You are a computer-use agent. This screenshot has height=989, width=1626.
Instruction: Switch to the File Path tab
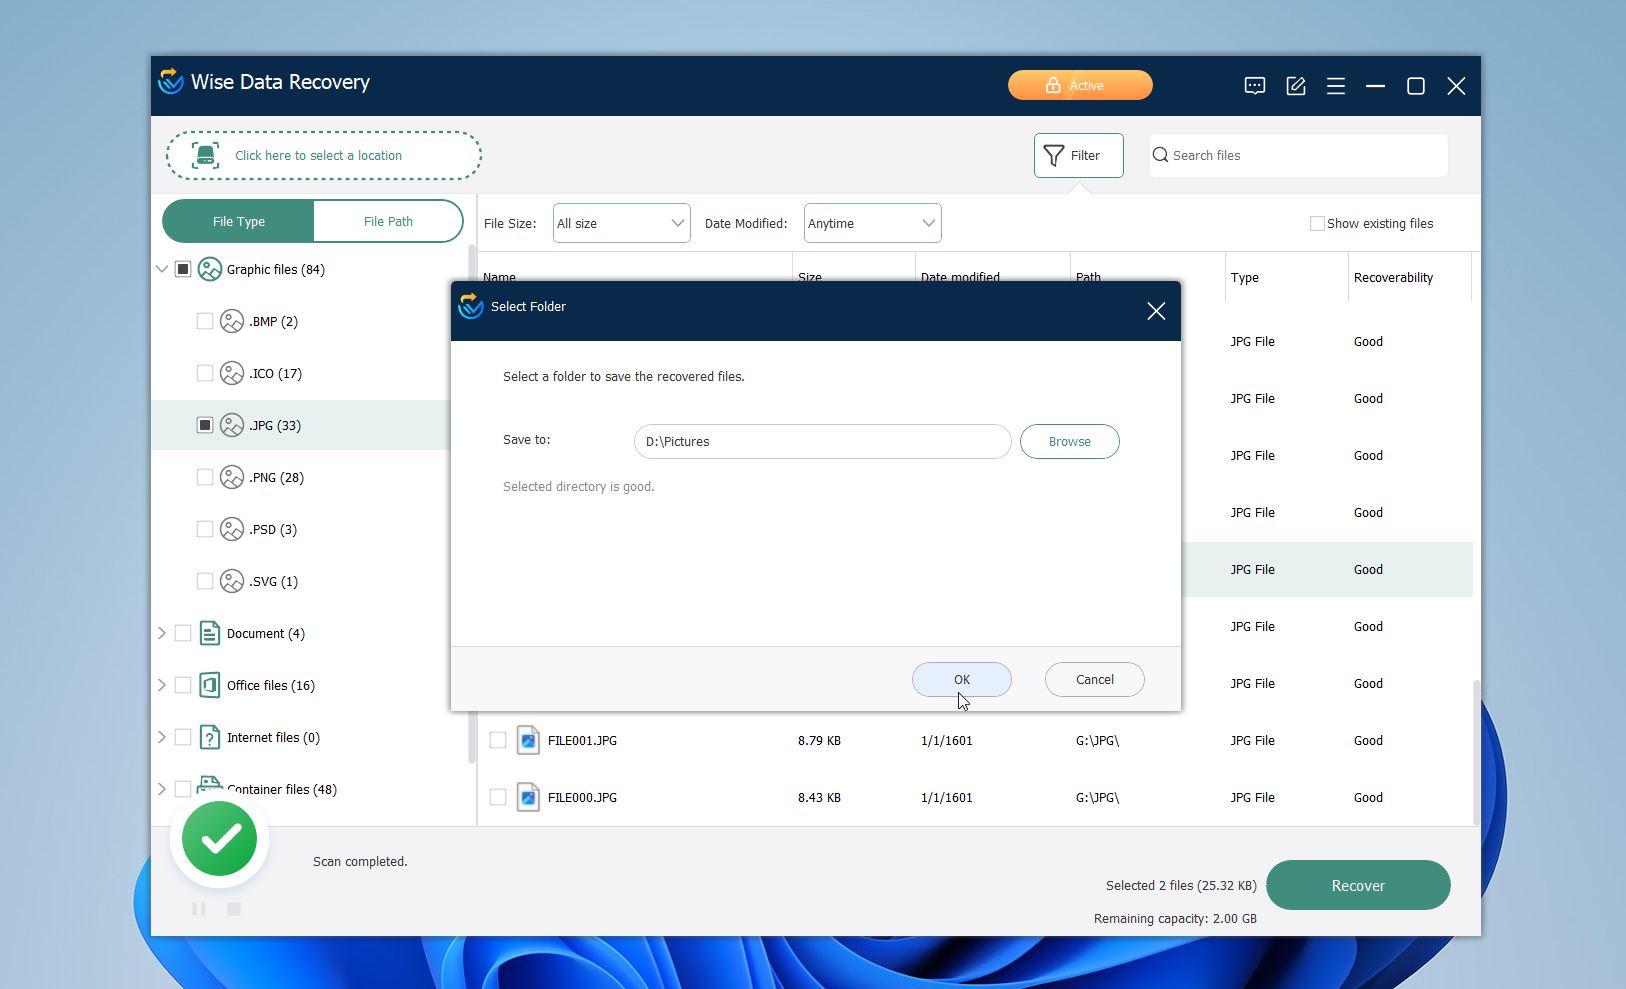pyautogui.click(x=388, y=221)
